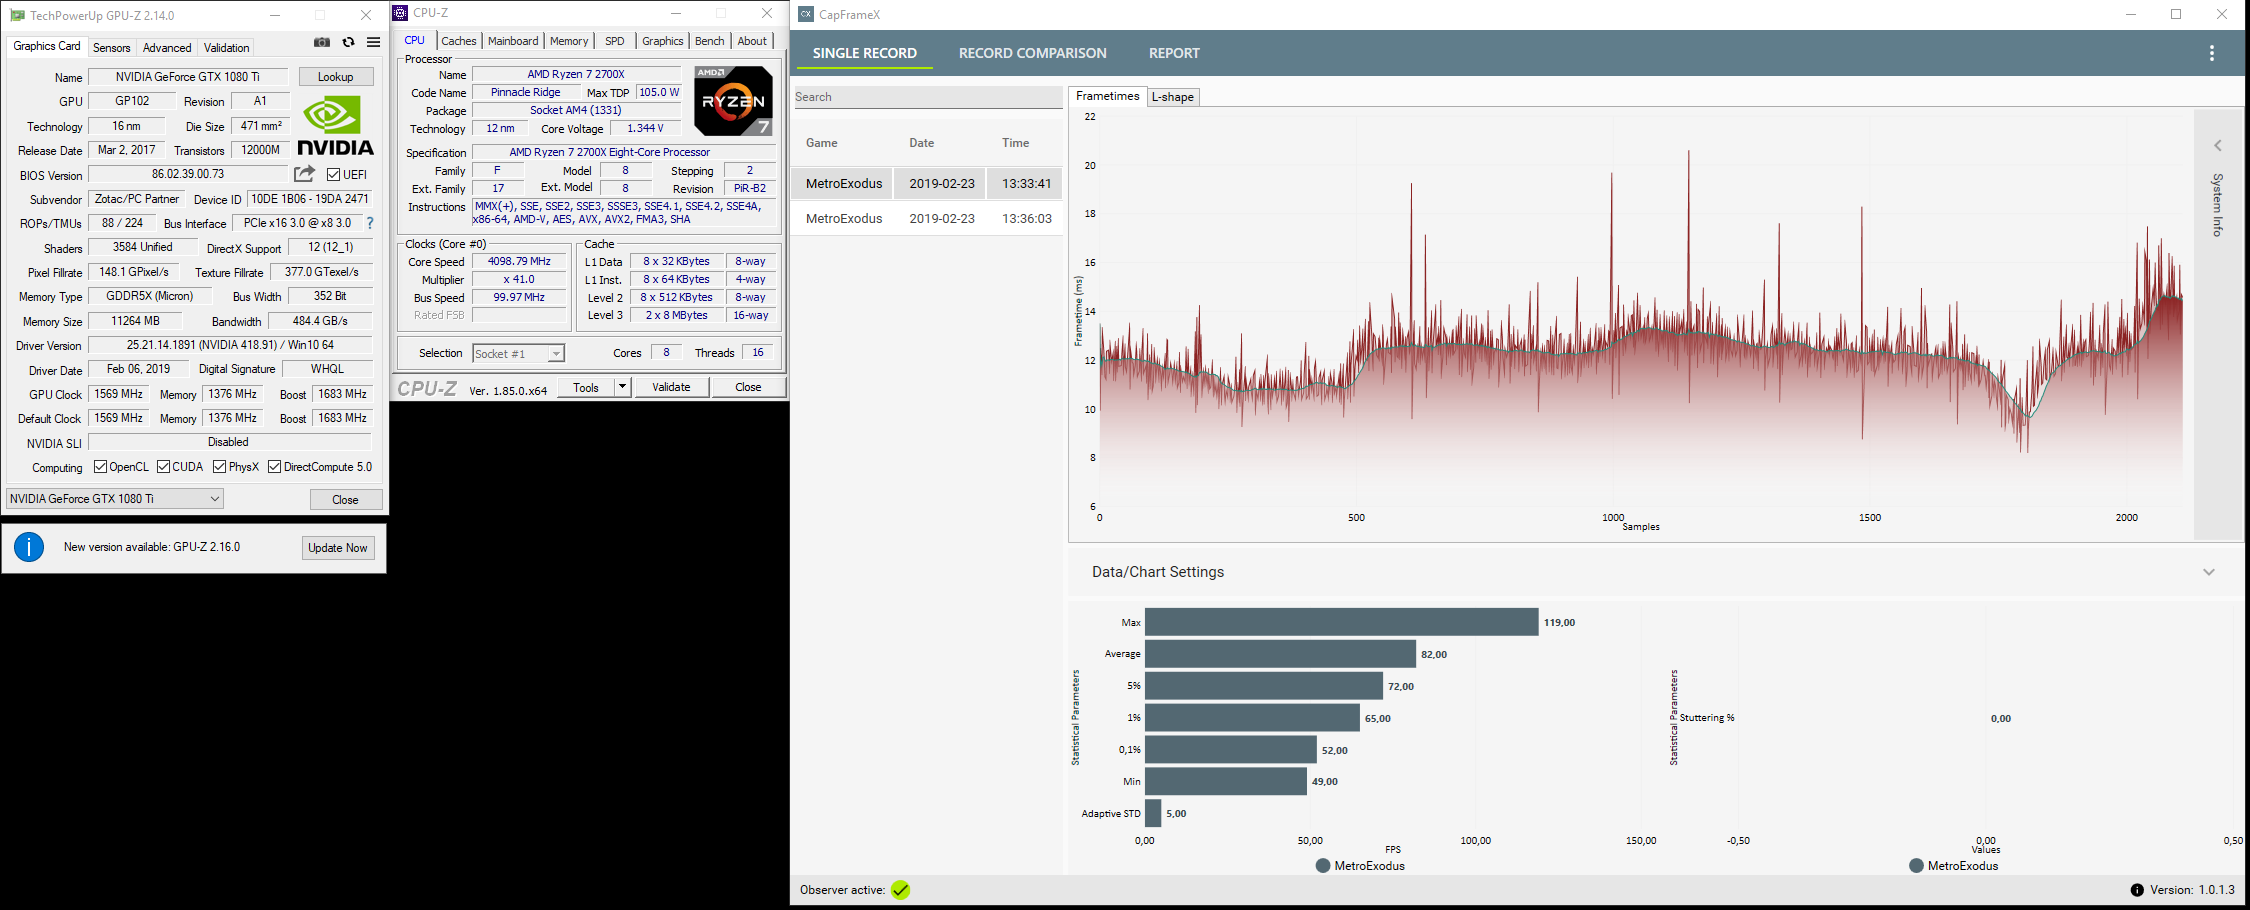Click the Driver Version field in GPU-Z
Screen dimensions: 2250x910
(231, 345)
